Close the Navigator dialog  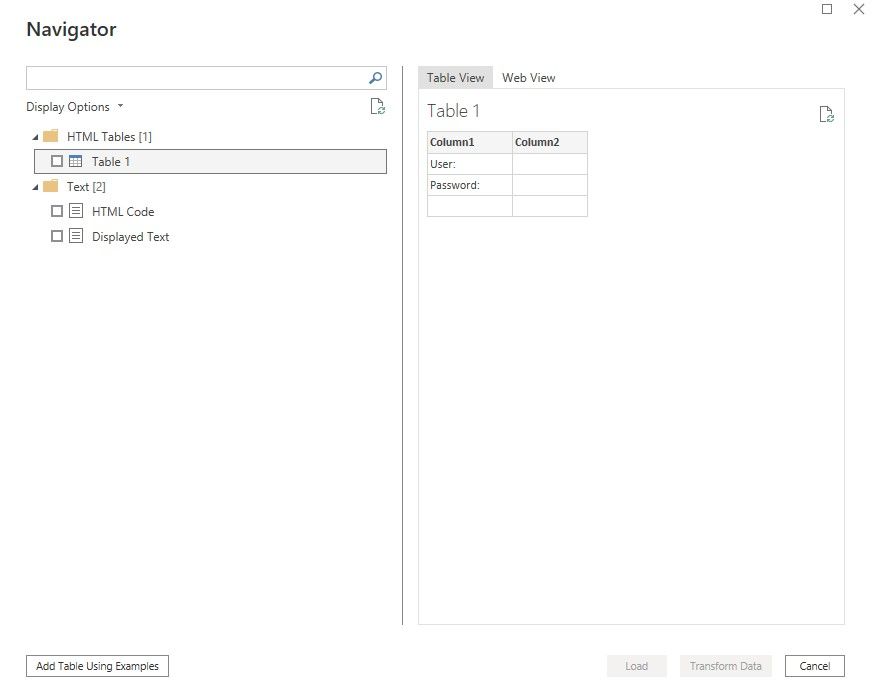[859, 9]
